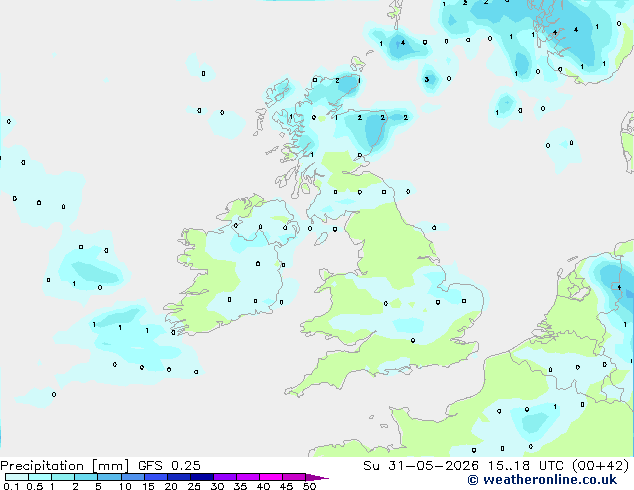Click the '15..18 UTC' time range text
This screenshot has height=490, width=634.
click(x=525, y=466)
